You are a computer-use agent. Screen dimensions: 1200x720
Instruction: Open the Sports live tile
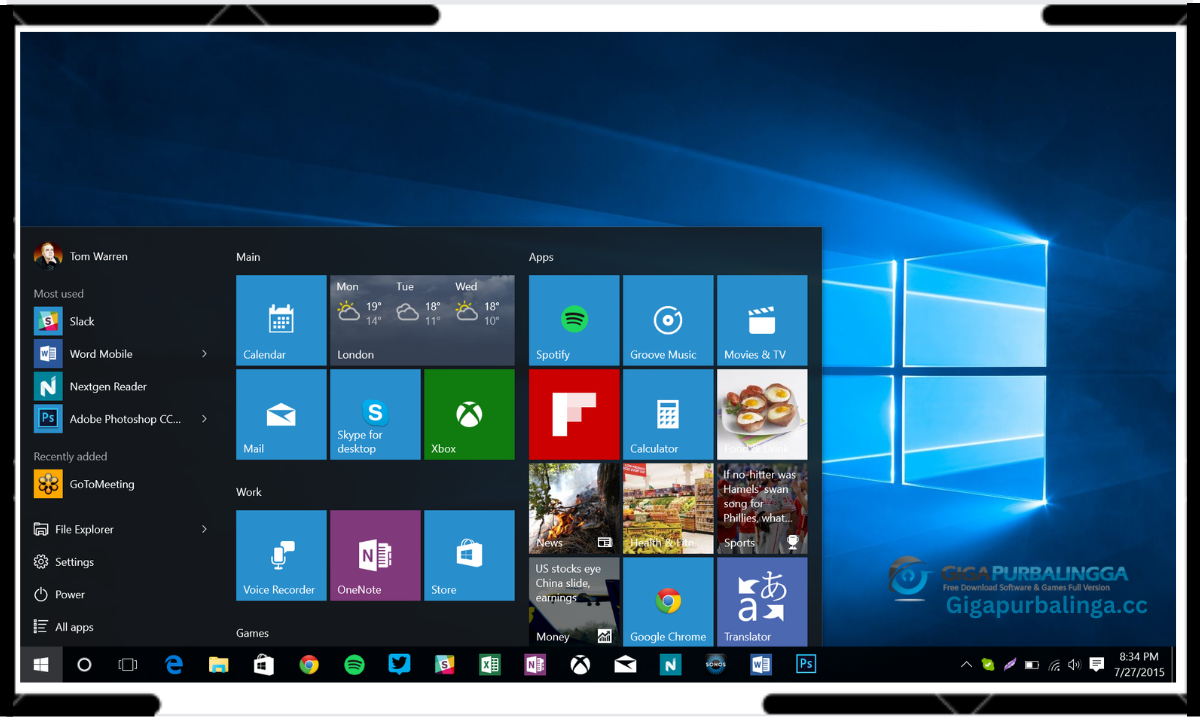762,508
